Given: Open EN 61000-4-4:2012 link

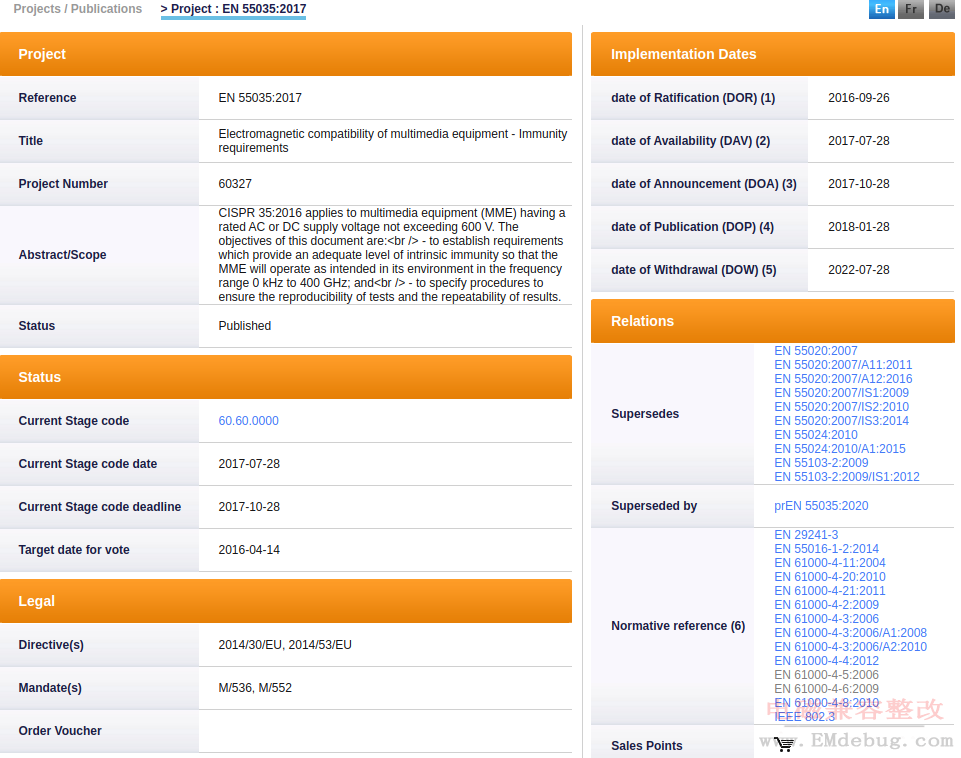Looking at the screenshot, I should (x=826, y=661).
